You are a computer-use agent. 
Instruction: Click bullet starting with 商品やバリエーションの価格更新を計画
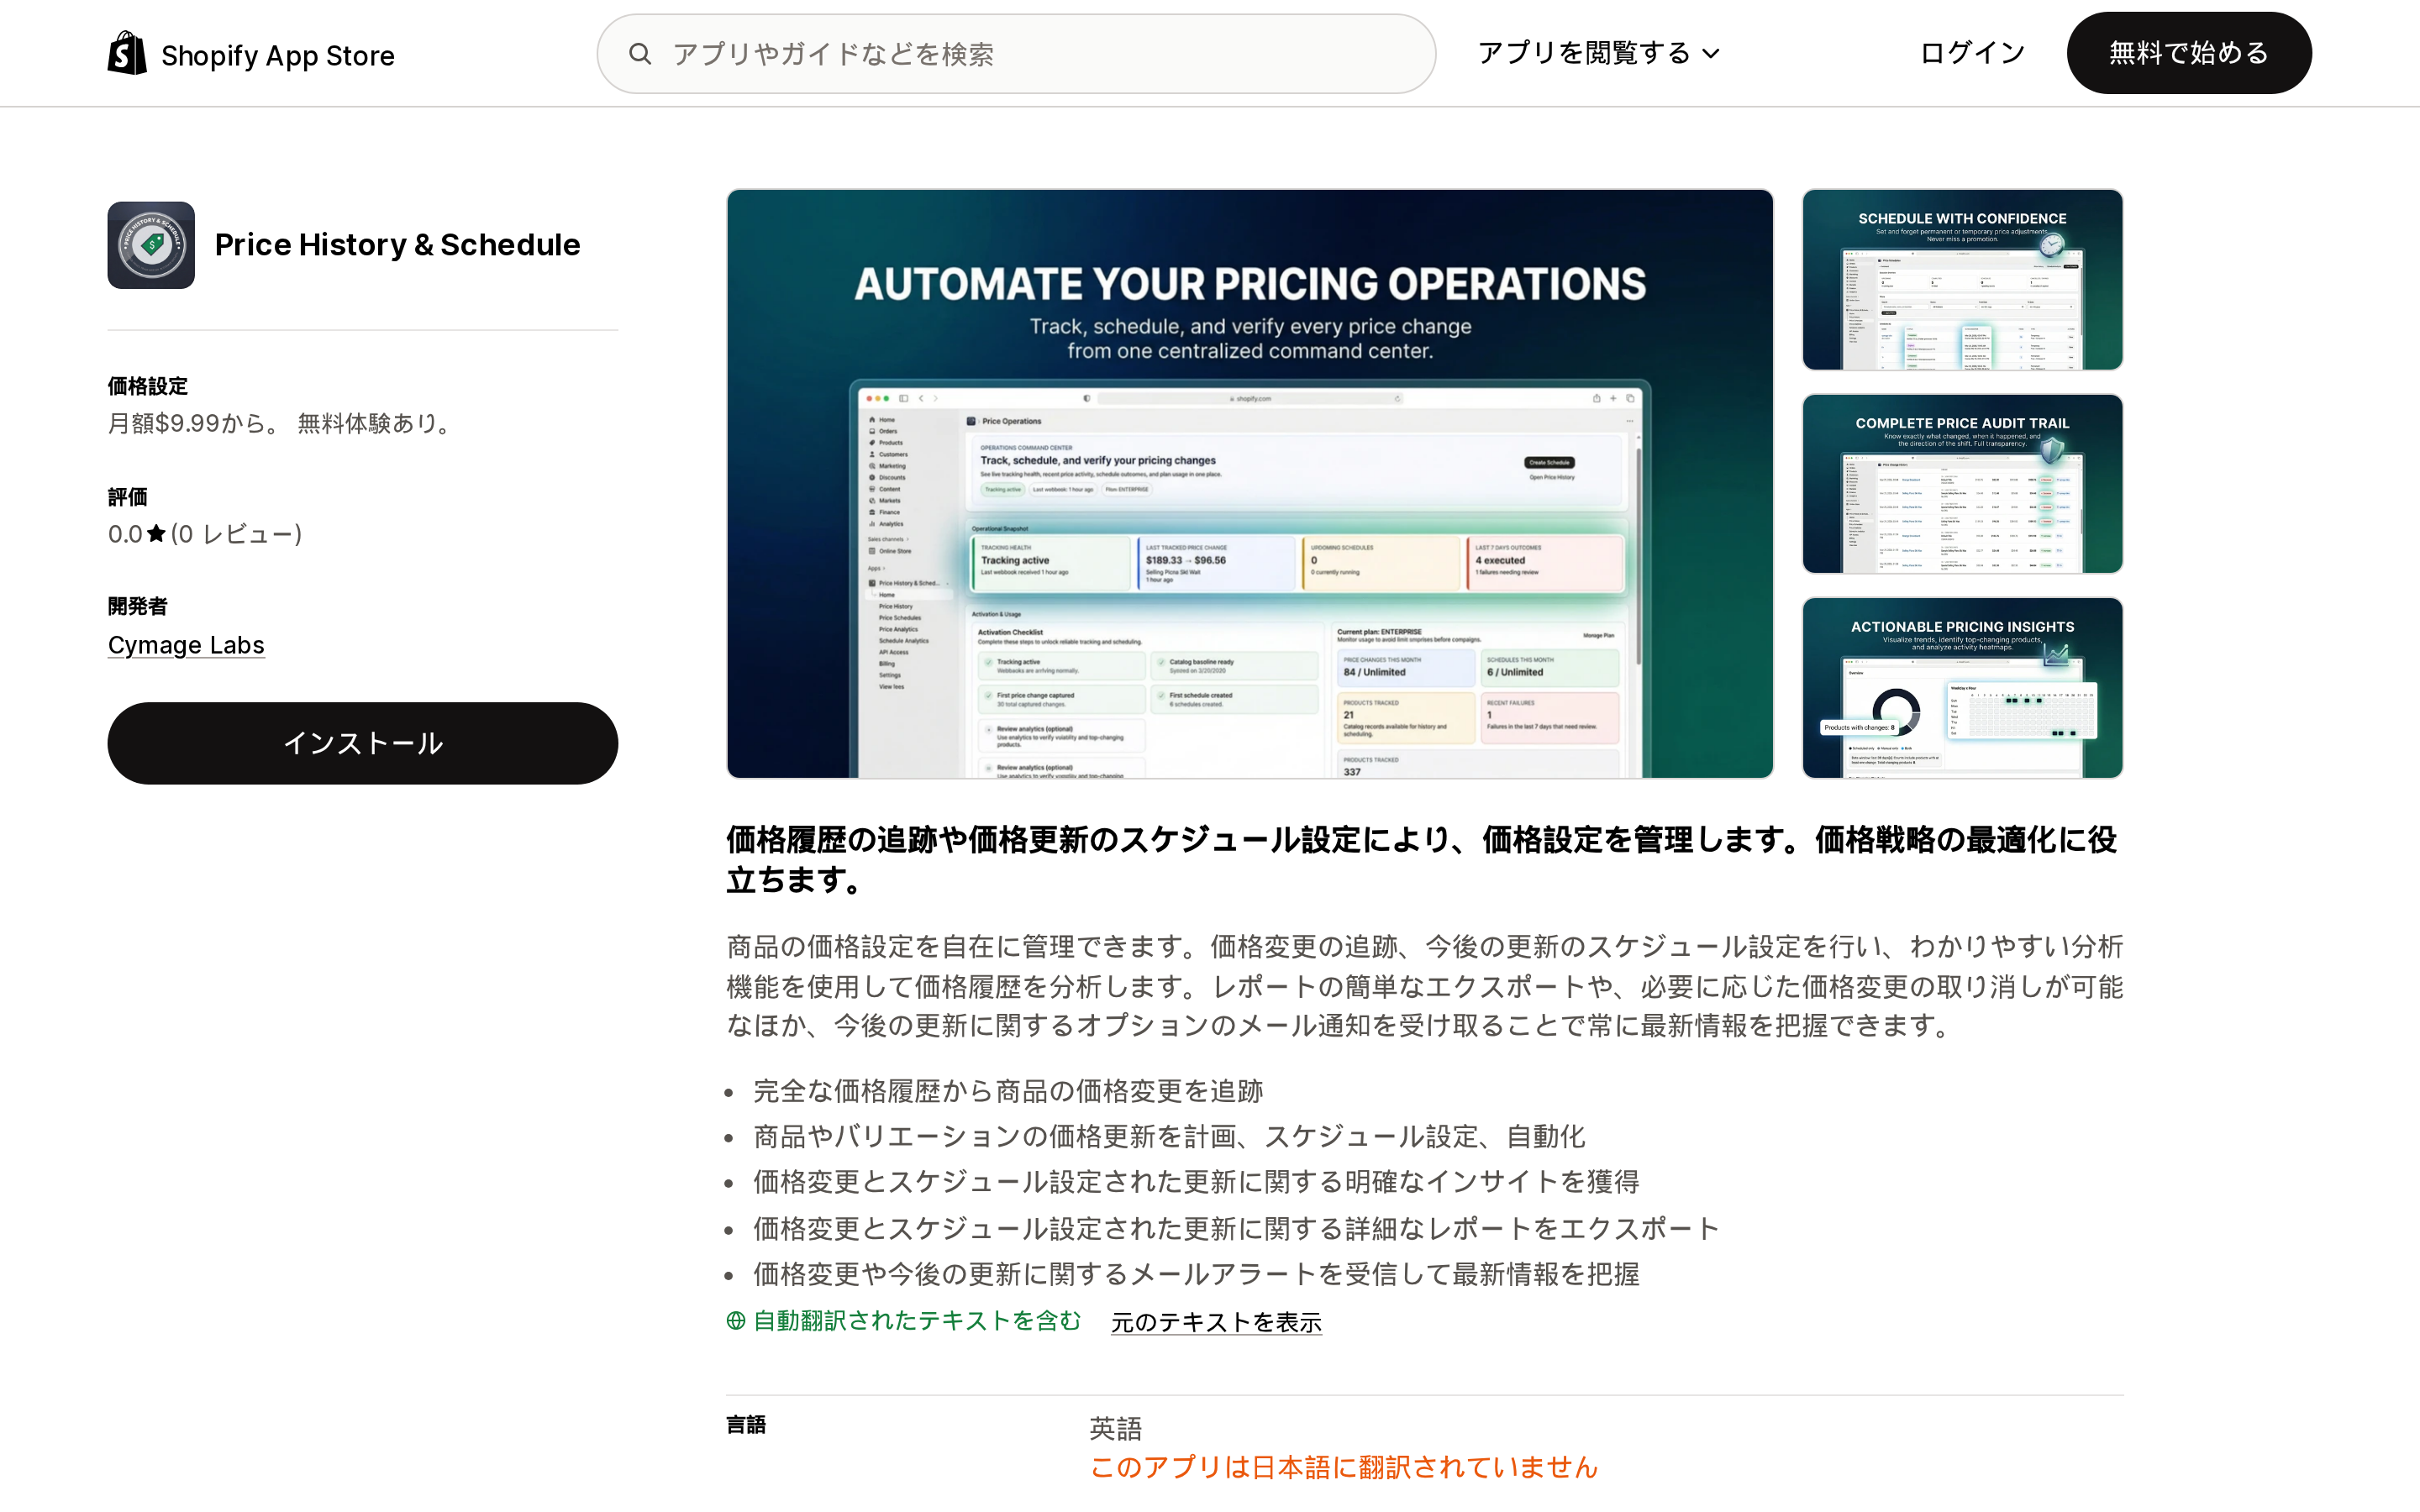(x=1169, y=1137)
